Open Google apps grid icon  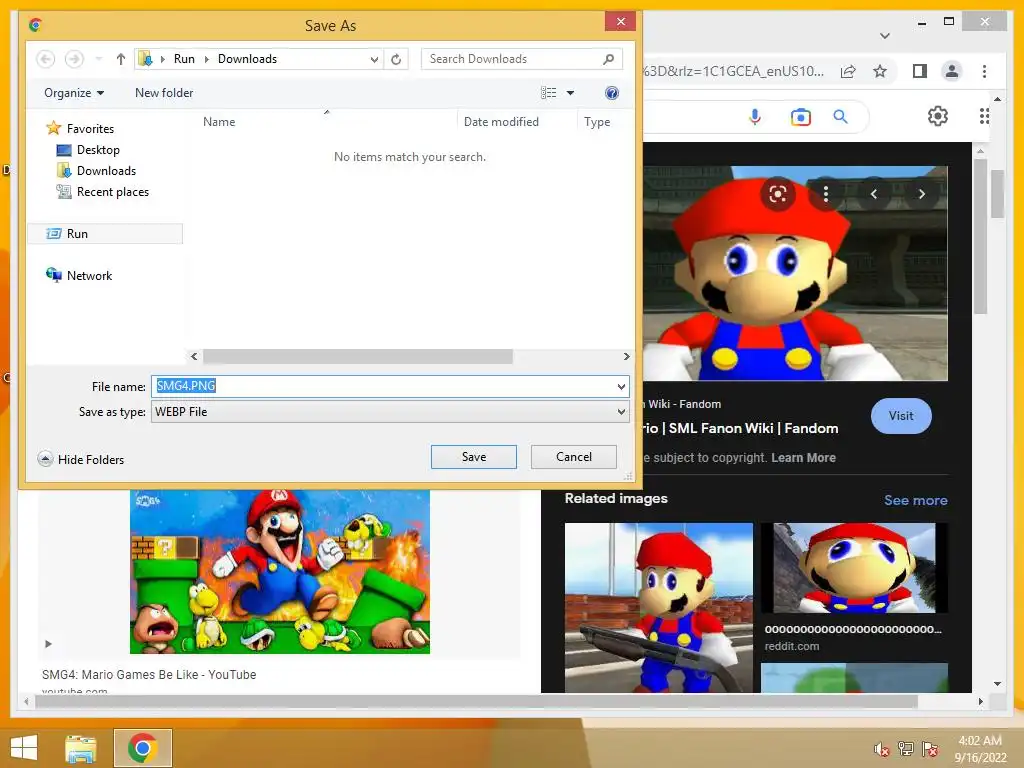[x=984, y=116]
